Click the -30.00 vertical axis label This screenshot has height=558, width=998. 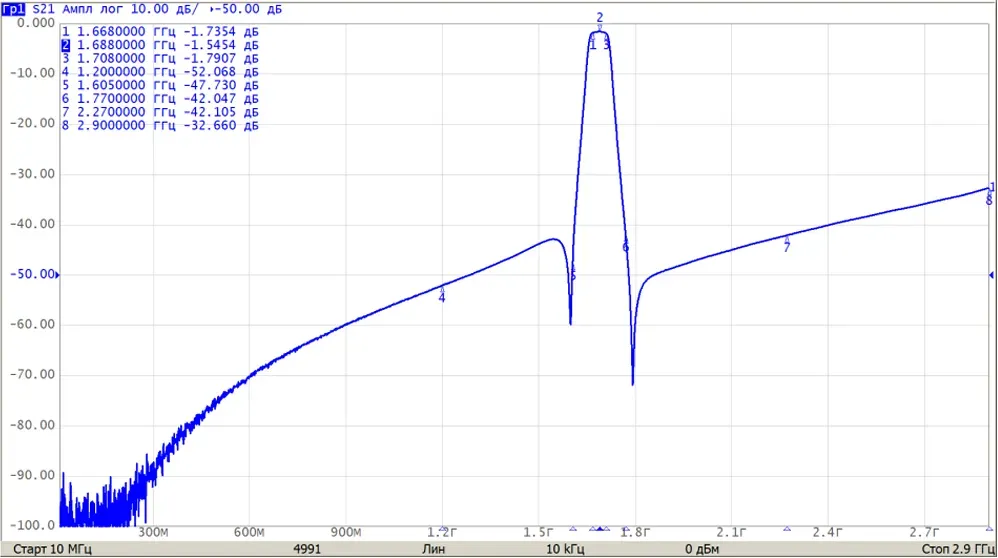point(32,174)
